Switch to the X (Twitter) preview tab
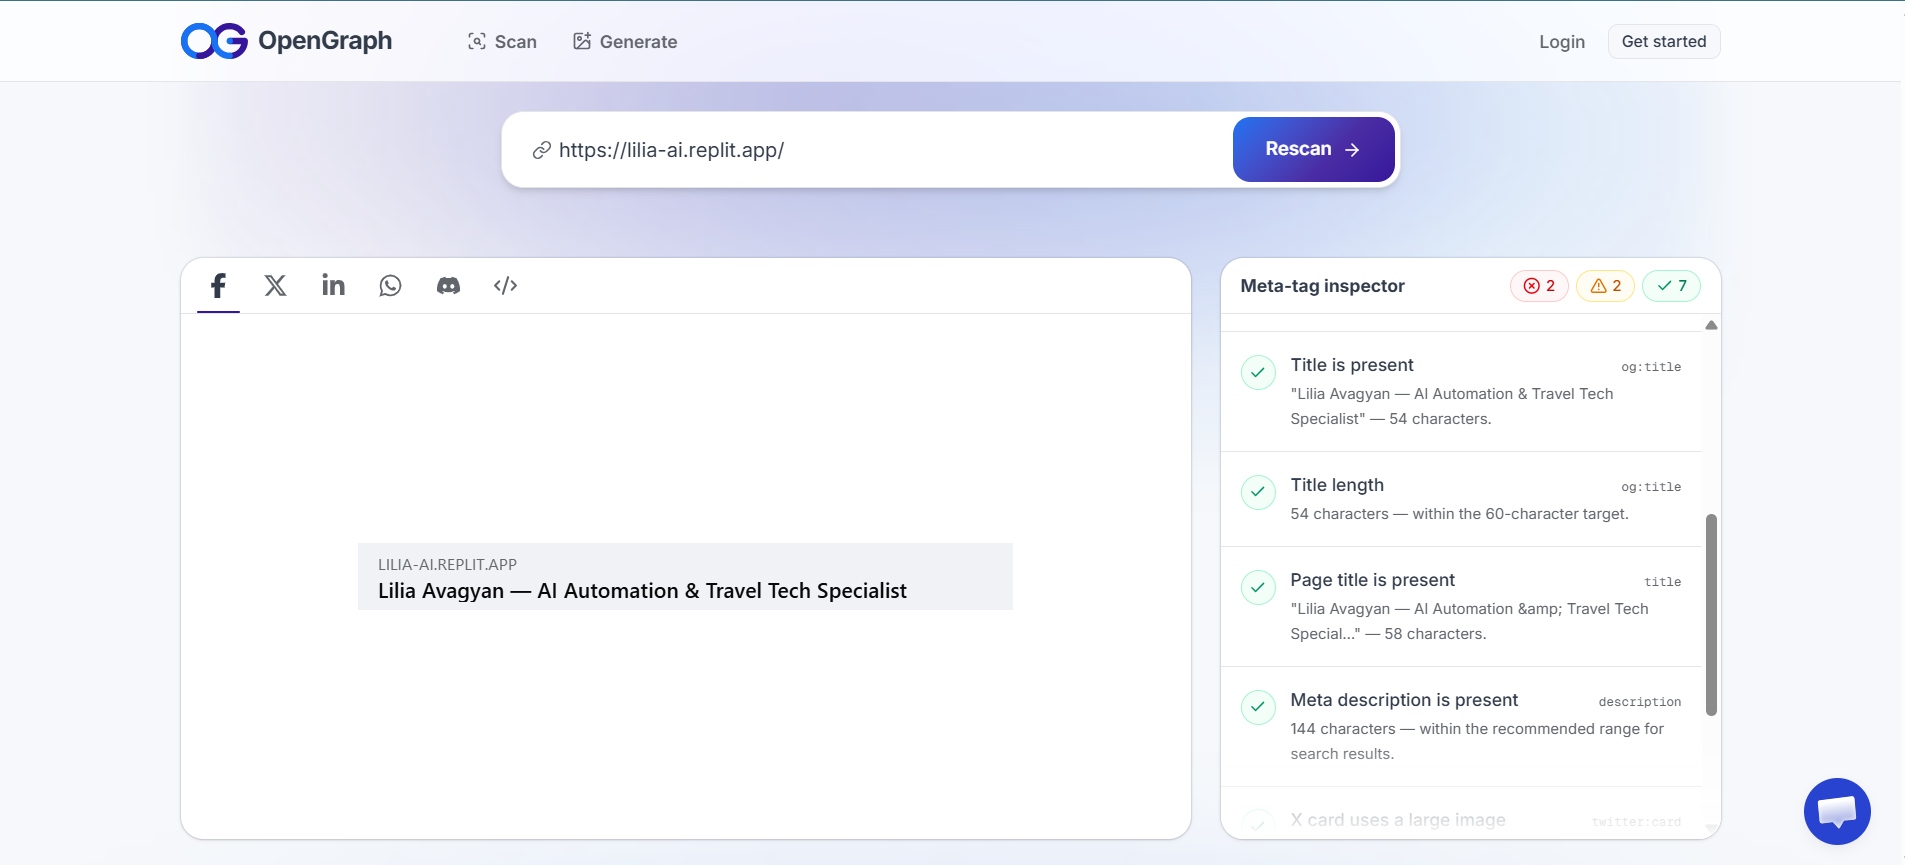Viewport: 1905px width, 865px height. coord(275,286)
